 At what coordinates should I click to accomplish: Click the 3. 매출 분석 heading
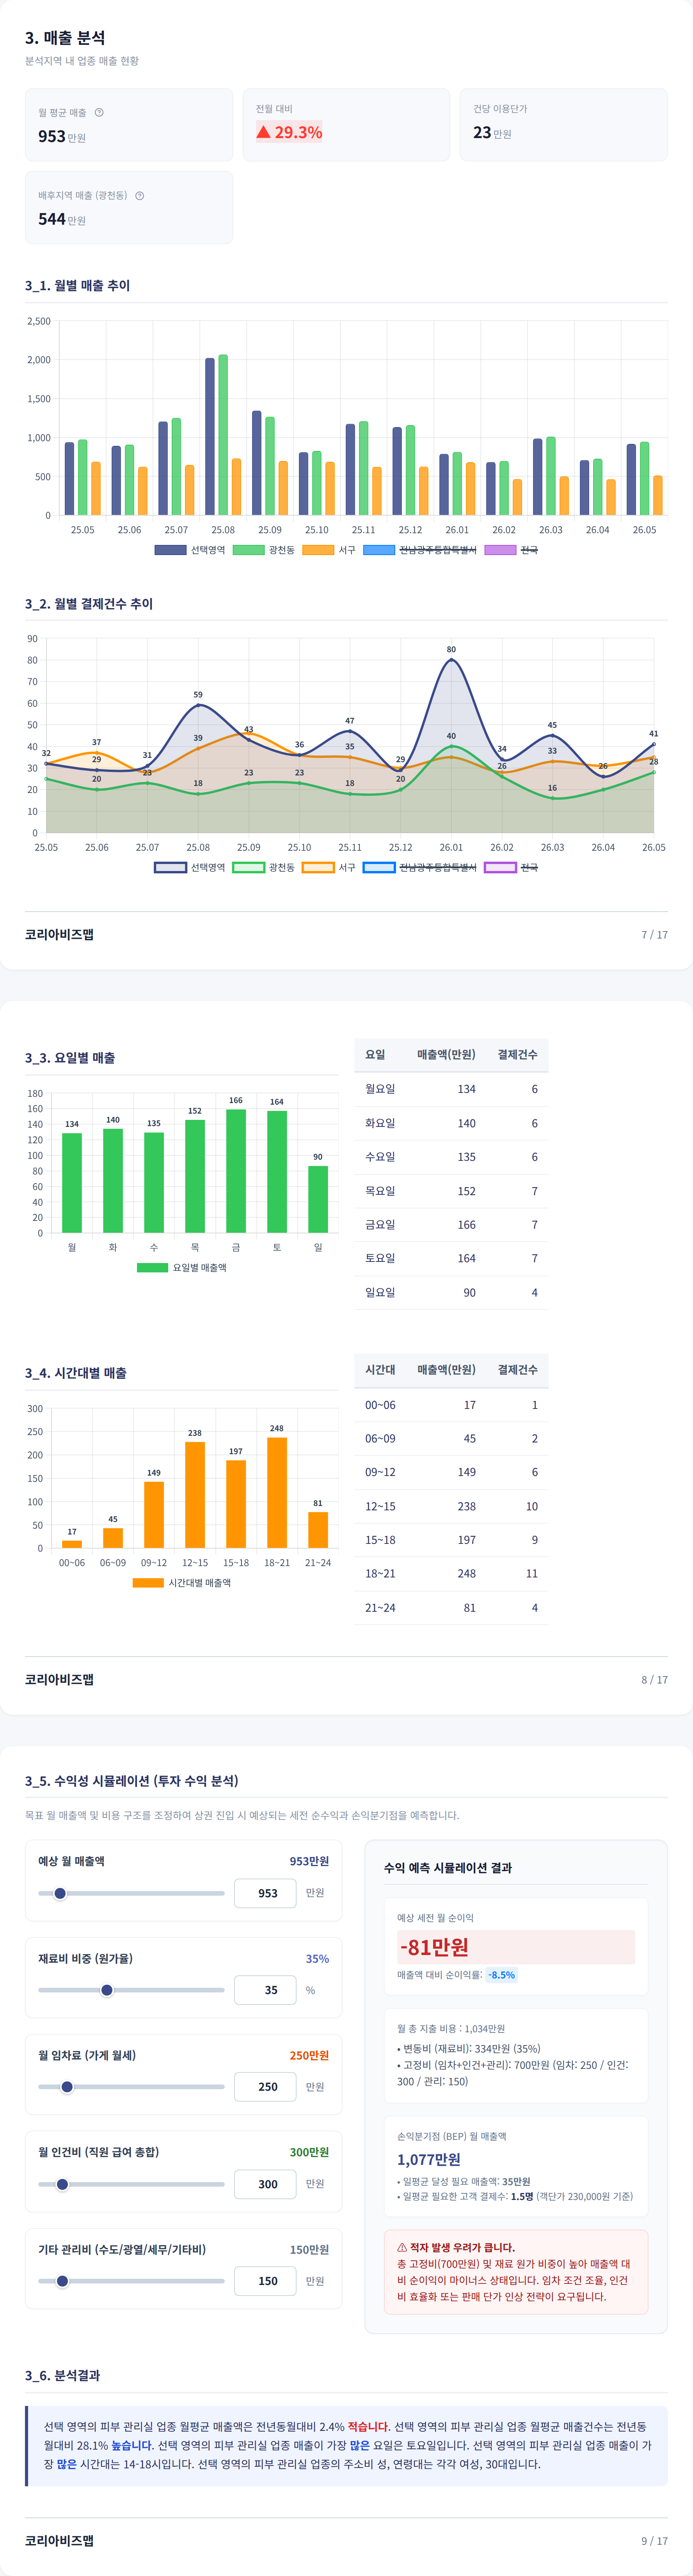tap(65, 38)
